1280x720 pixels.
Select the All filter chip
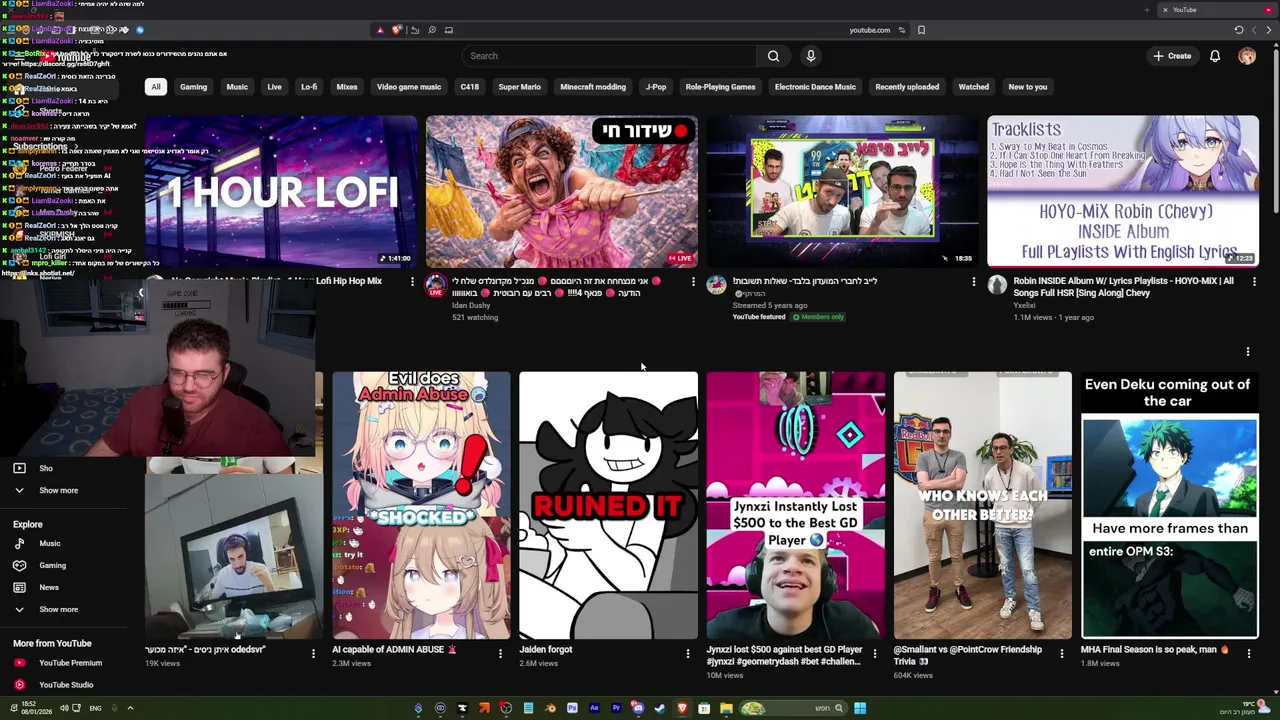tap(156, 87)
